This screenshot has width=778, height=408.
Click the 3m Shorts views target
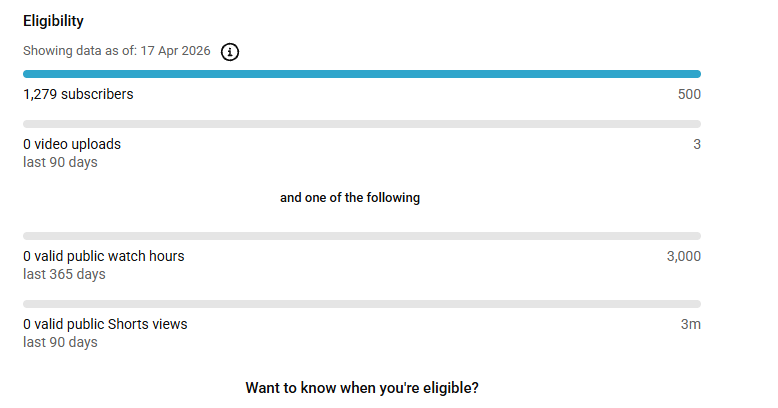tap(691, 325)
